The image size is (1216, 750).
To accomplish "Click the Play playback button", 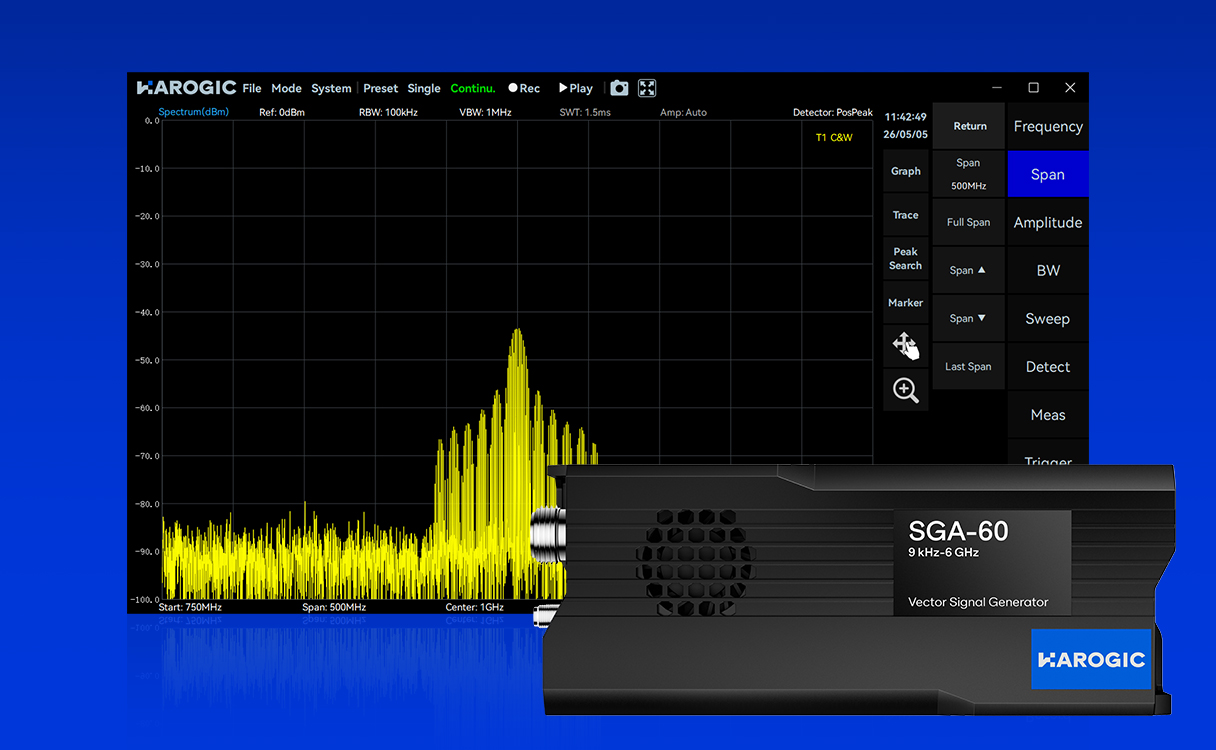I will click(x=576, y=88).
